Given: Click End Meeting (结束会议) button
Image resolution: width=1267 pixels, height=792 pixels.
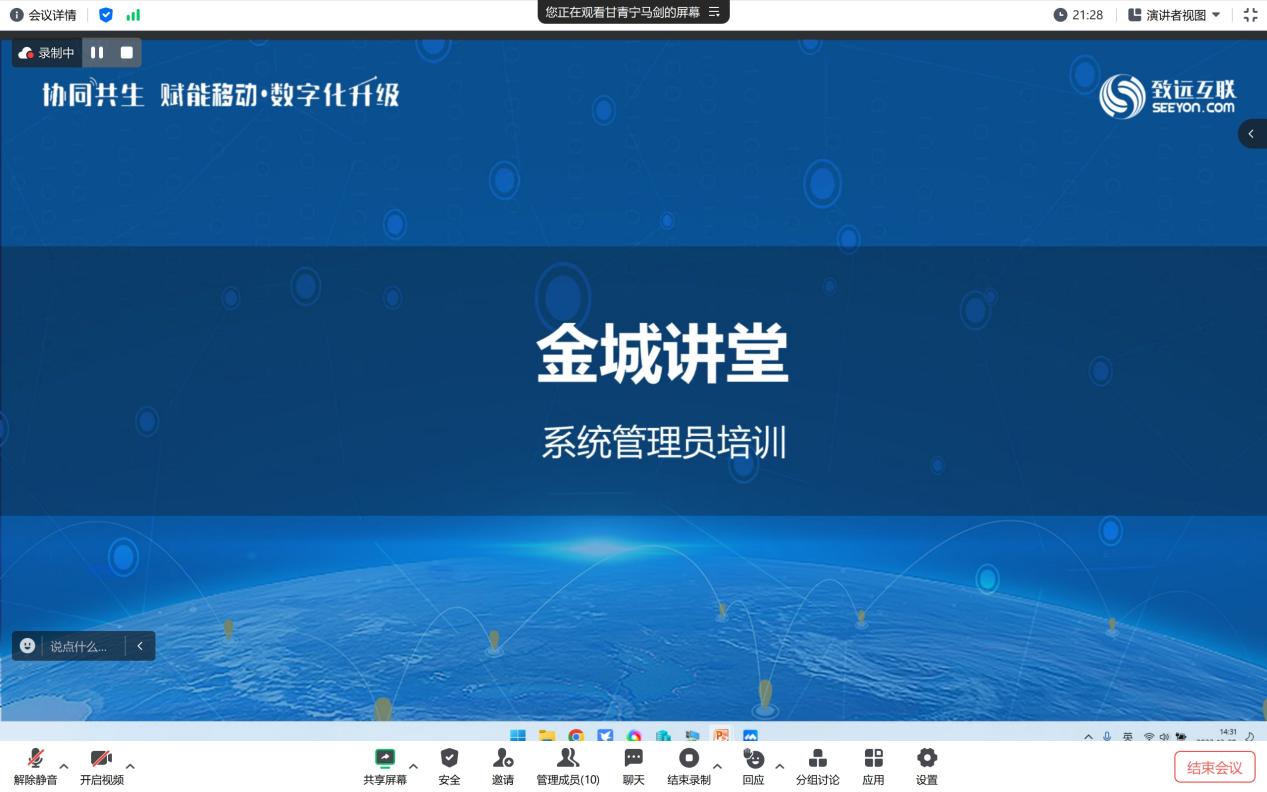Looking at the screenshot, I should [x=1214, y=768].
